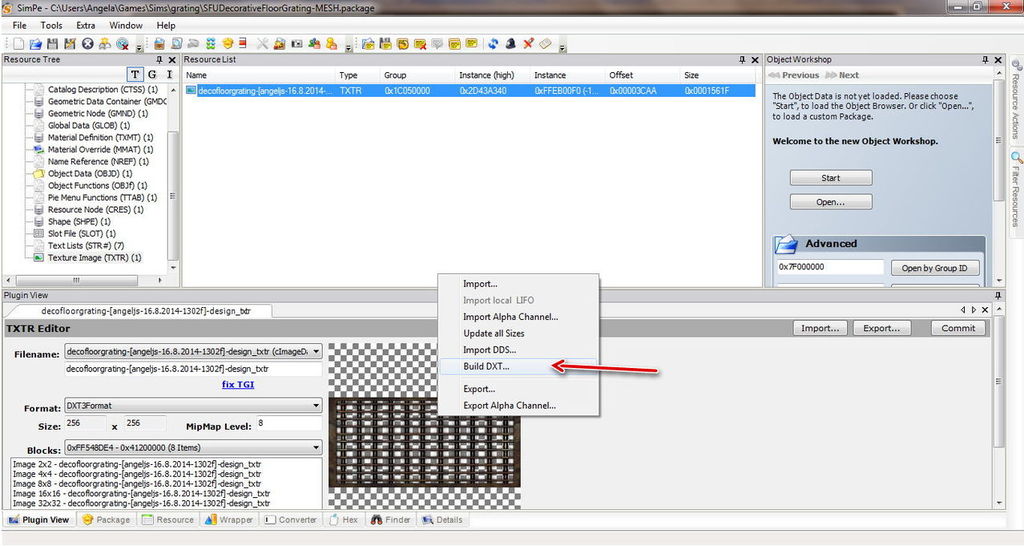Select Material Definition (TXMT) tree item
This screenshot has height=546, width=1024.
click(x=100, y=138)
